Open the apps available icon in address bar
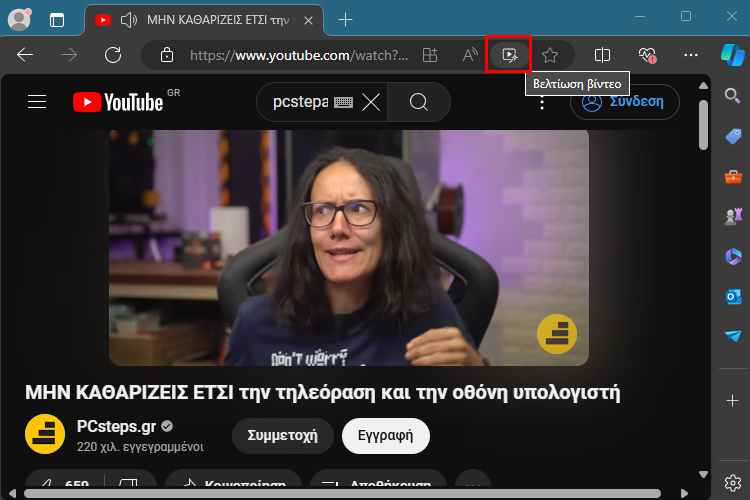The width and height of the screenshot is (750, 500). (430, 55)
